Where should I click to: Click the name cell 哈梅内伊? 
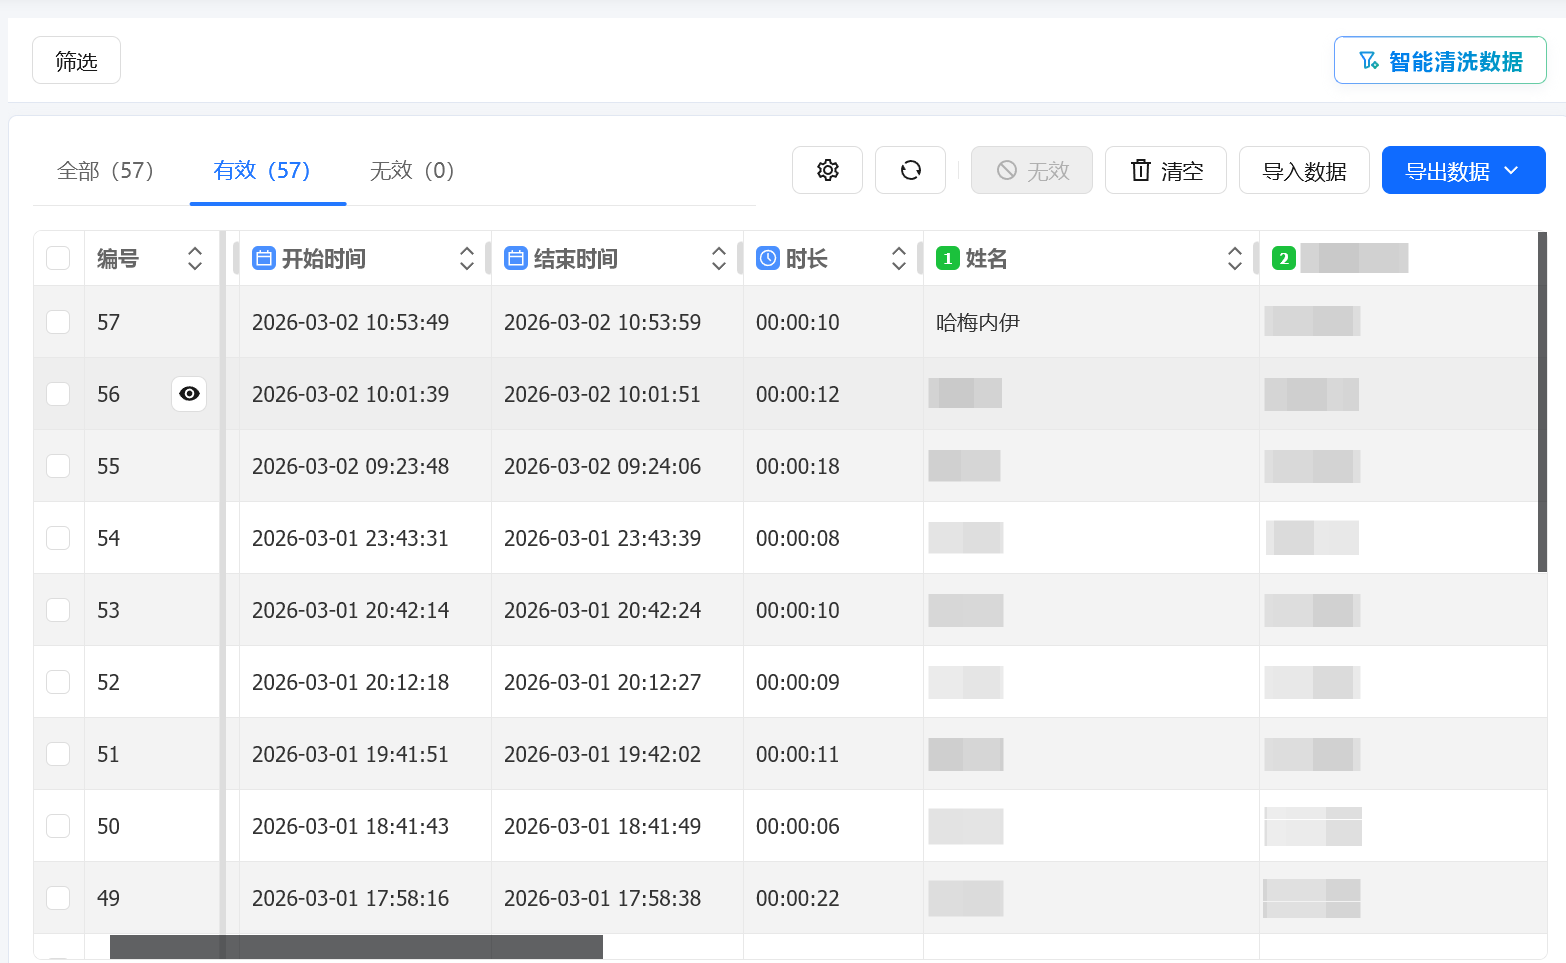point(978,322)
